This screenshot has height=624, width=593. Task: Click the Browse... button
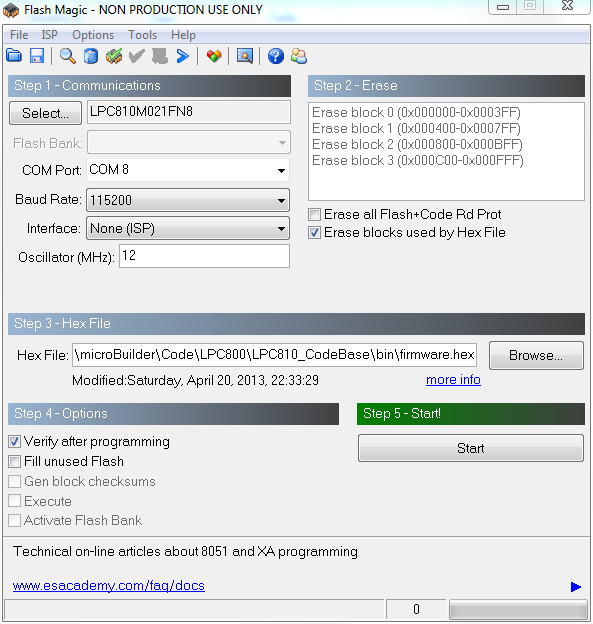click(x=536, y=355)
